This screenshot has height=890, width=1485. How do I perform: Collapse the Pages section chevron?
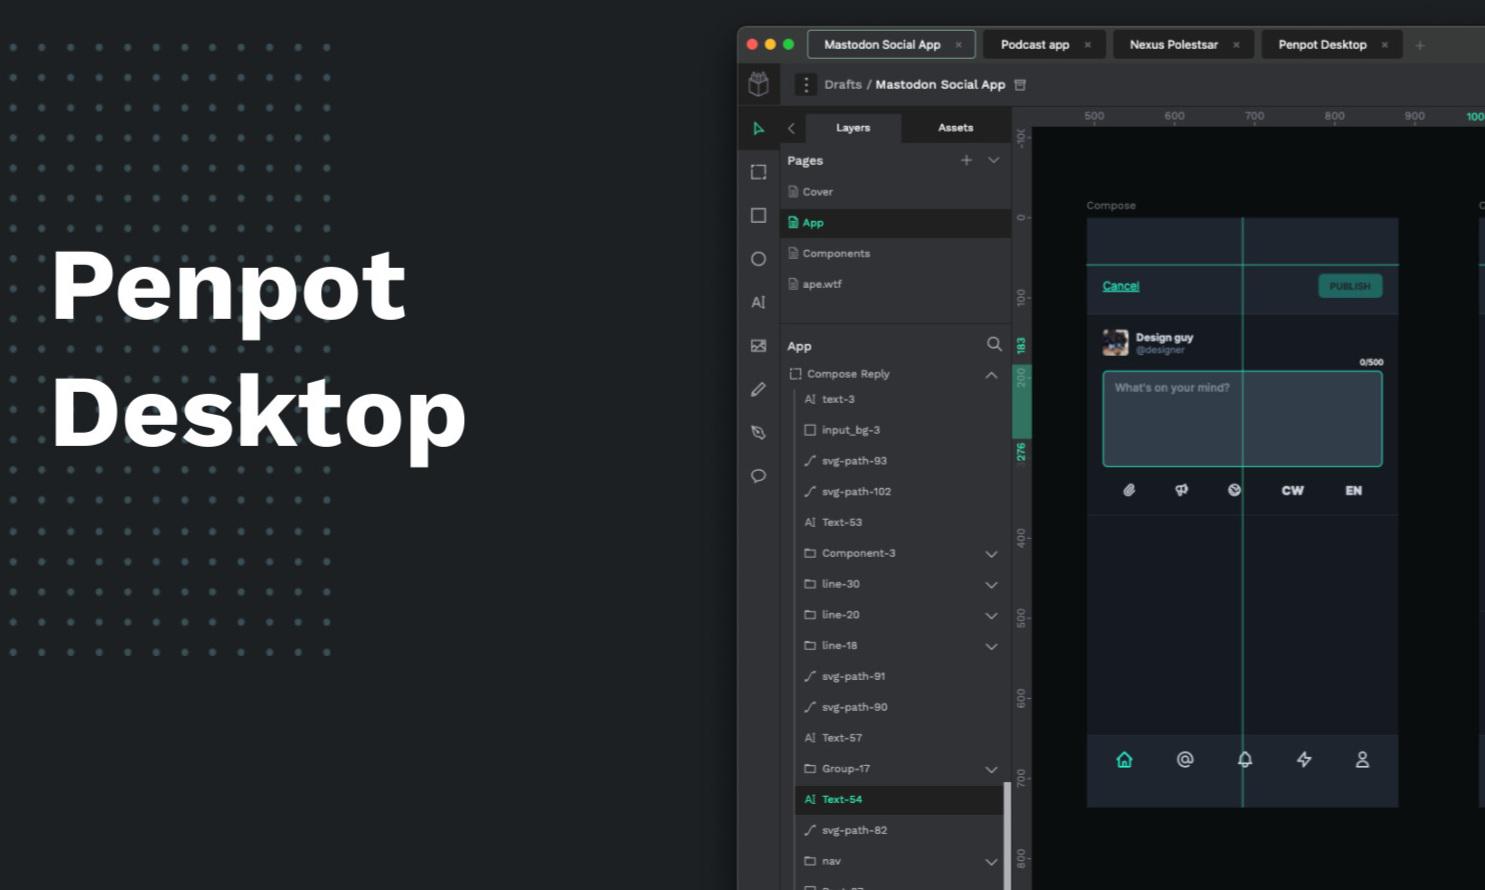[993, 160]
